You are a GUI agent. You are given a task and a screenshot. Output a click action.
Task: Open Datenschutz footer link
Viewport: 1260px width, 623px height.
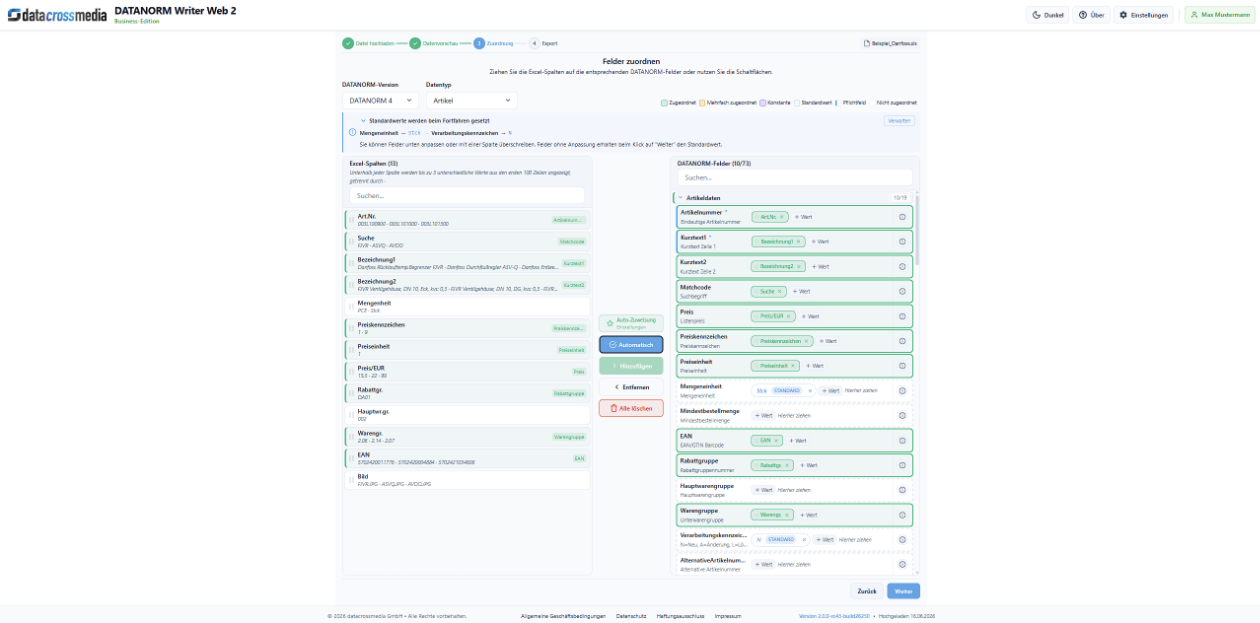pyautogui.click(x=631, y=616)
